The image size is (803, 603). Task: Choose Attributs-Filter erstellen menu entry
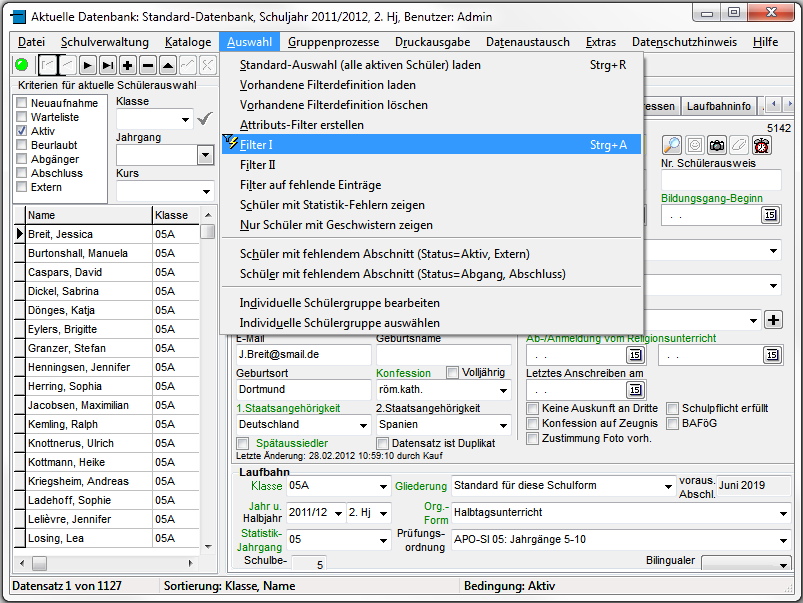tap(302, 125)
